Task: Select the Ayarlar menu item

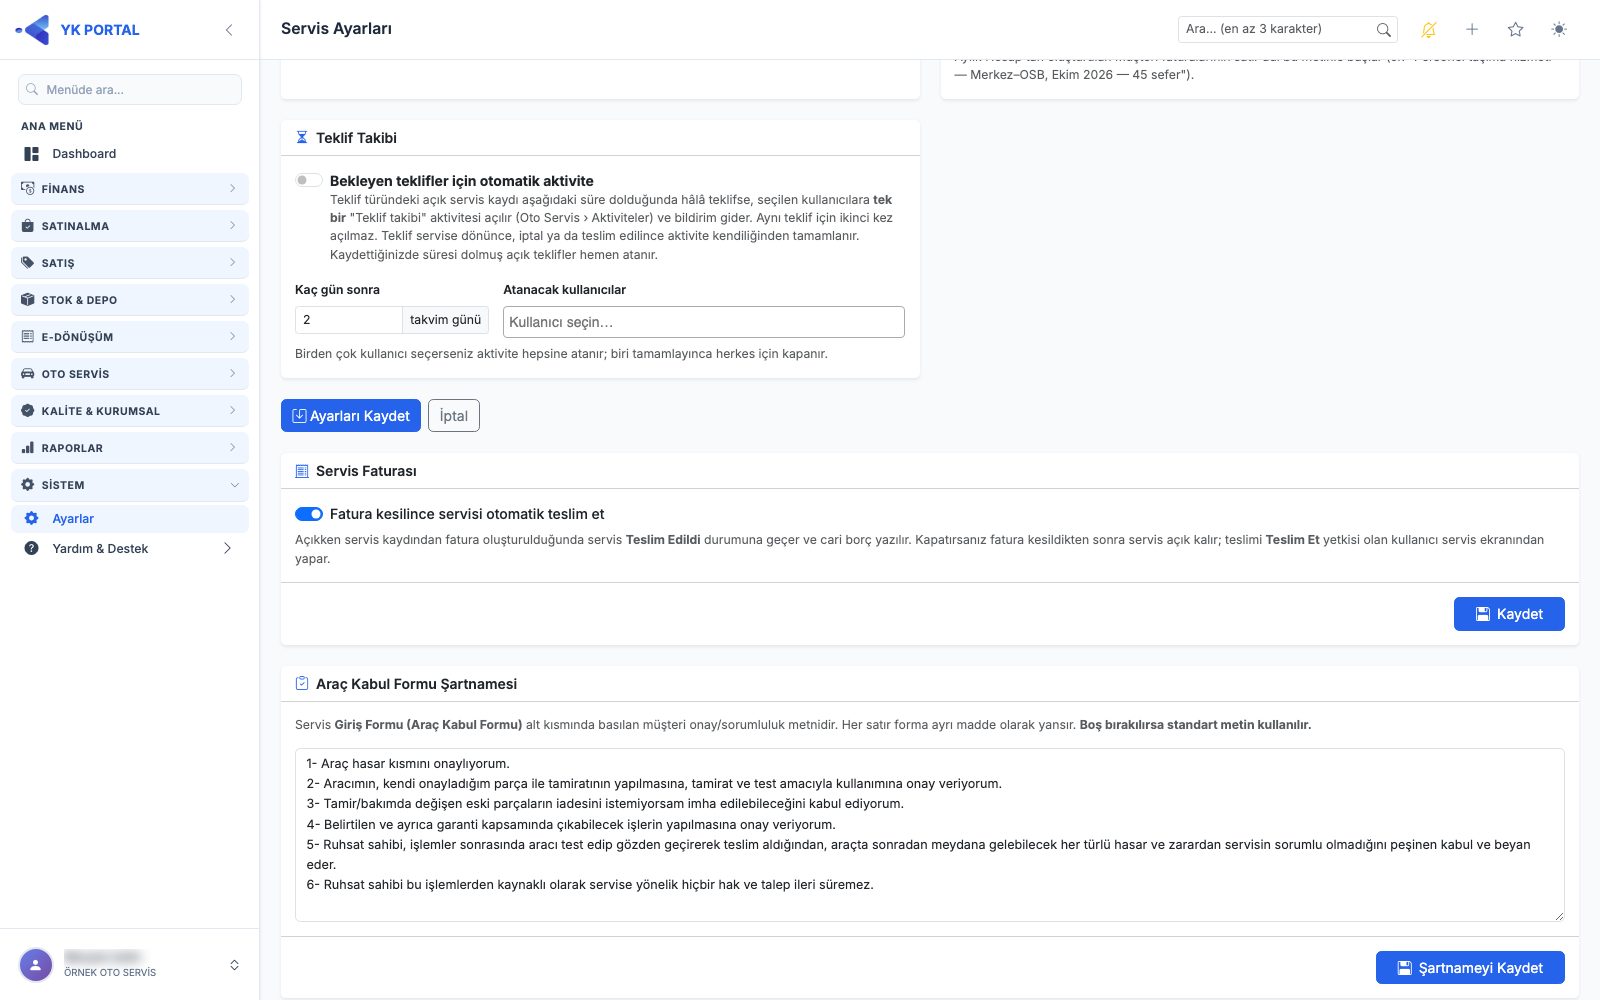Action: click(x=130, y=519)
